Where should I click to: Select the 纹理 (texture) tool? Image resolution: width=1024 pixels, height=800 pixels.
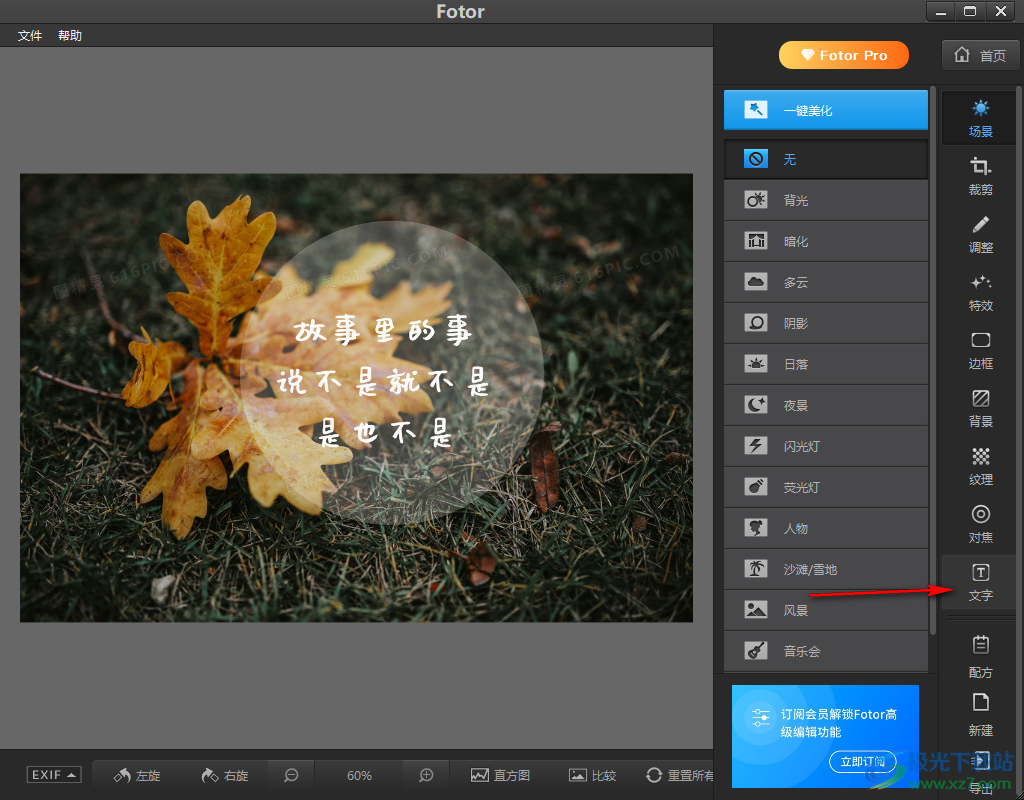tap(980, 466)
